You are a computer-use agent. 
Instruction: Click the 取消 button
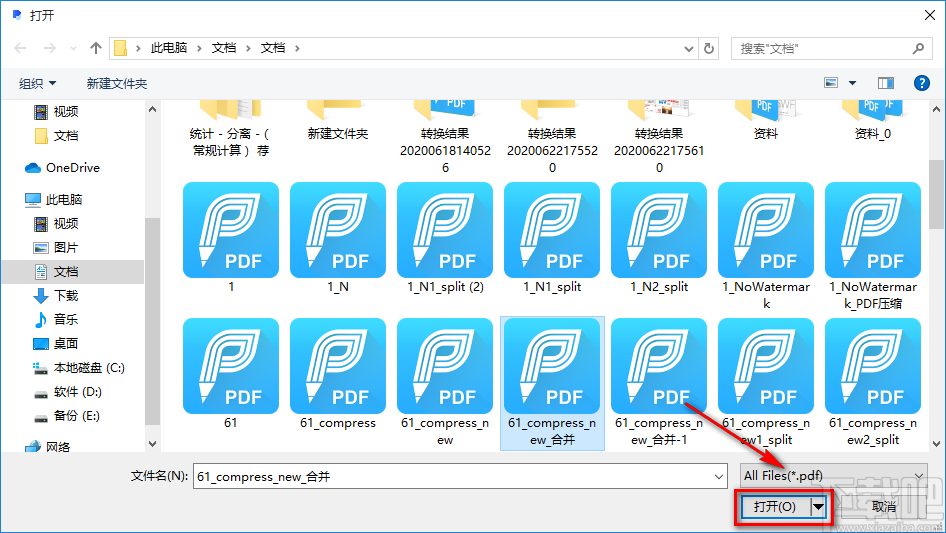884,507
